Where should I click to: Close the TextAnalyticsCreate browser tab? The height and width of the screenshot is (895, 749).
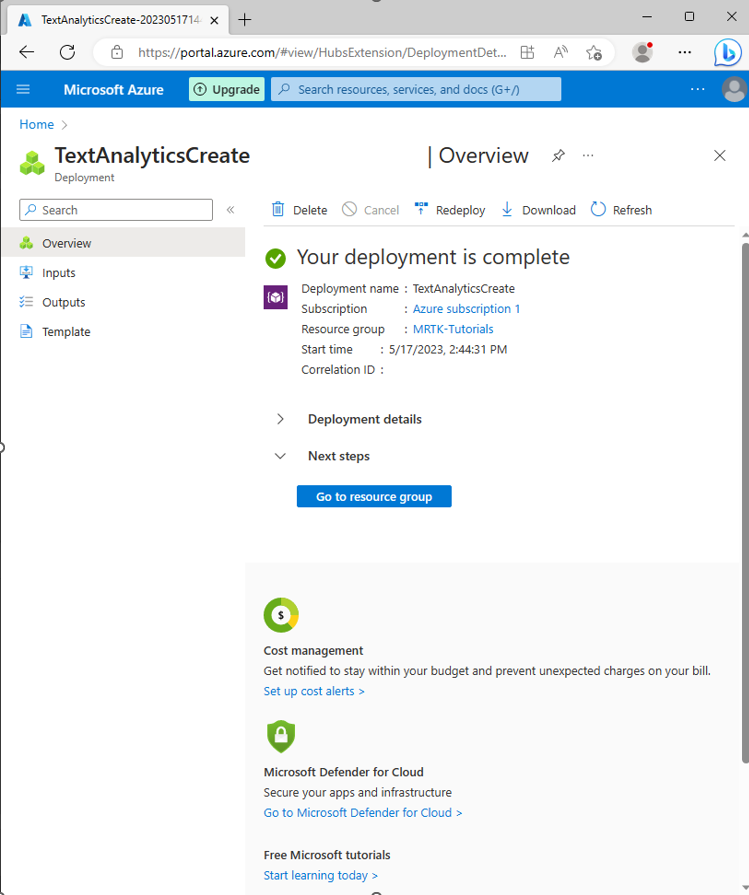point(214,20)
